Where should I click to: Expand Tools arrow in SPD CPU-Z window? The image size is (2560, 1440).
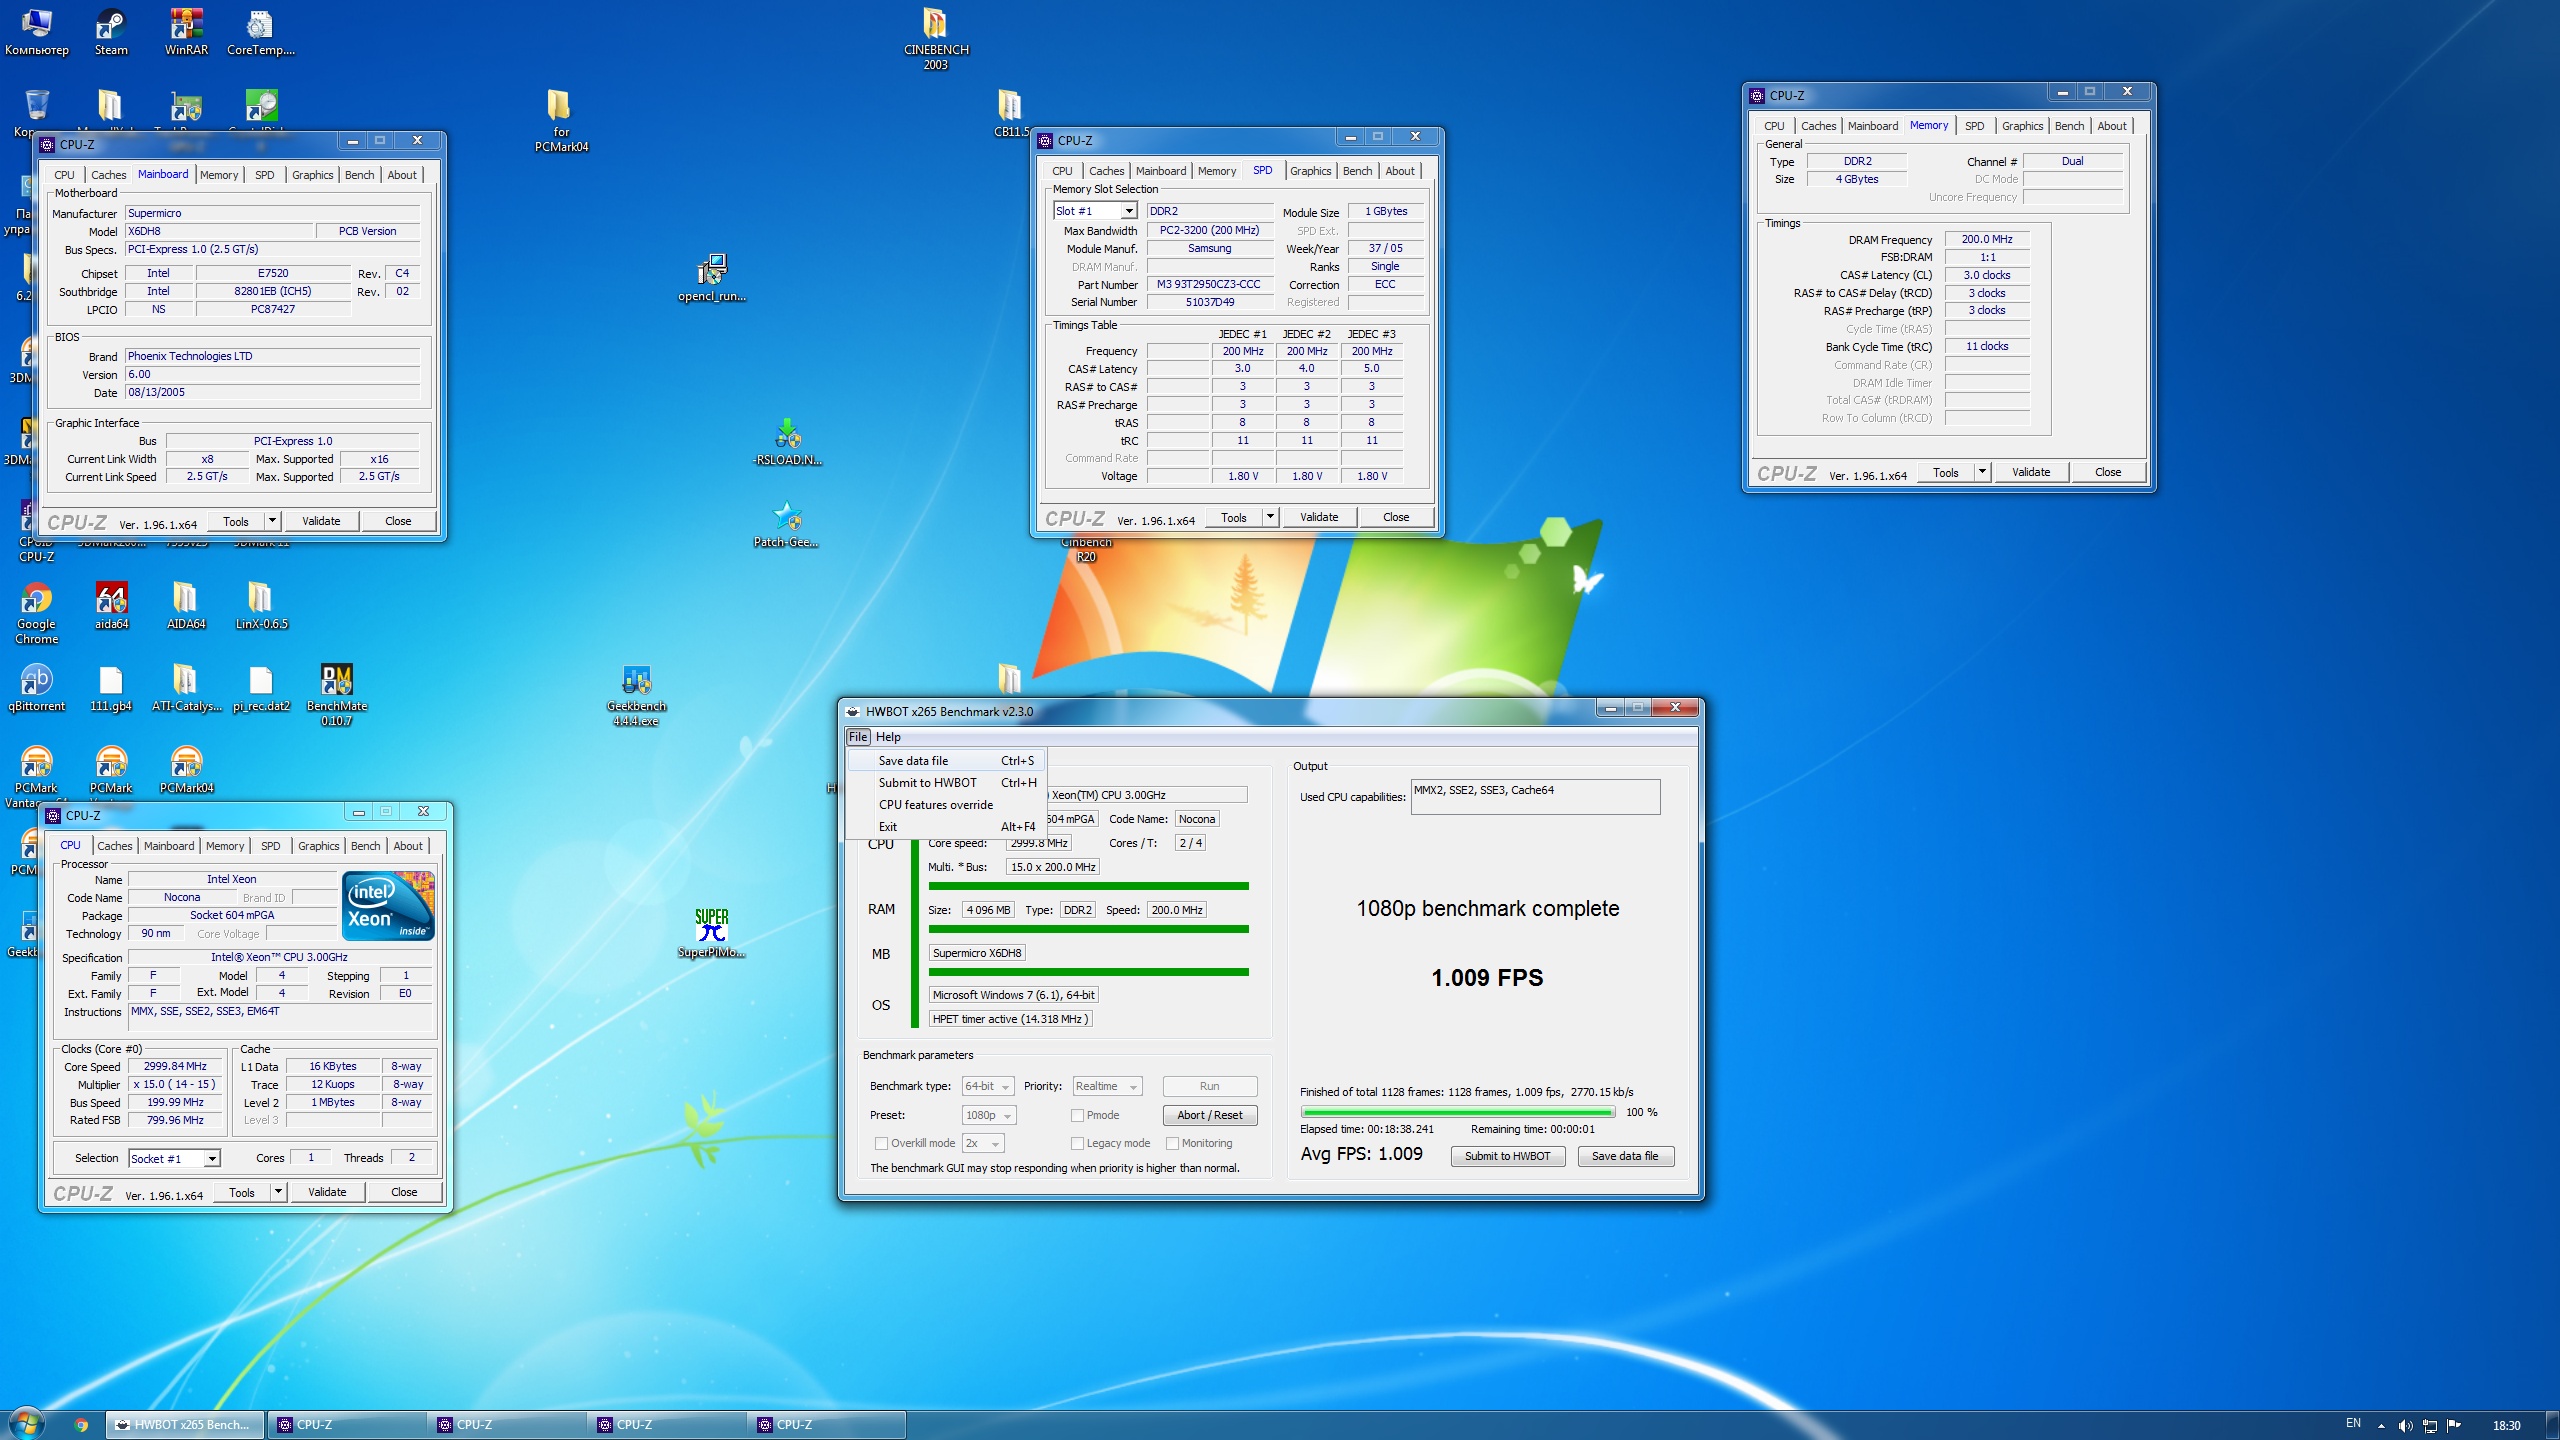tap(1270, 517)
